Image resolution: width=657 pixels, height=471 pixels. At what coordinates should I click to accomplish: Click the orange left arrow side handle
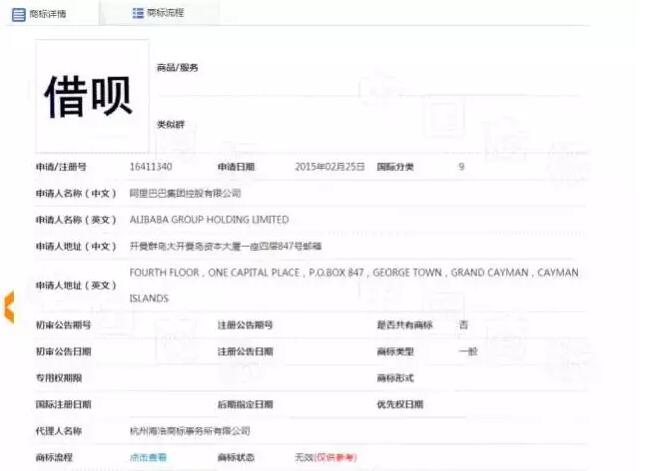[x=9, y=307]
